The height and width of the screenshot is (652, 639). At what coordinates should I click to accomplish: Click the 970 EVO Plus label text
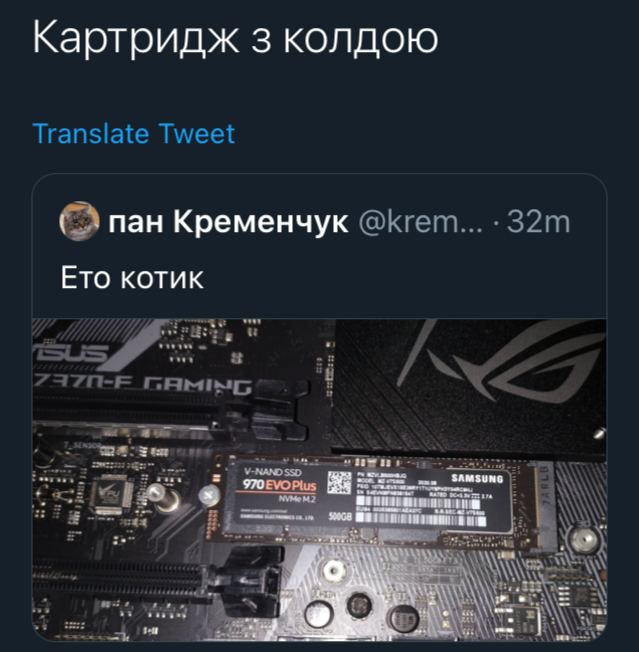pyautogui.click(x=279, y=485)
